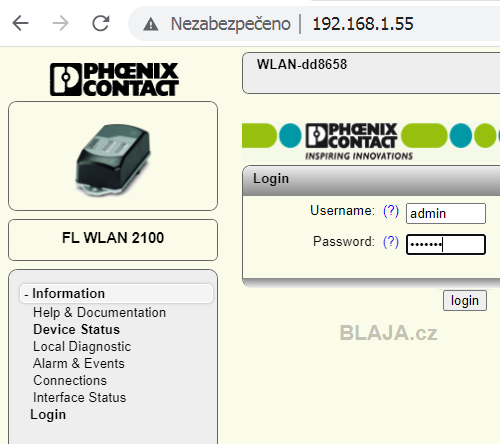
Task: Open Alarm & Events page
Action: (x=79, y=363)
